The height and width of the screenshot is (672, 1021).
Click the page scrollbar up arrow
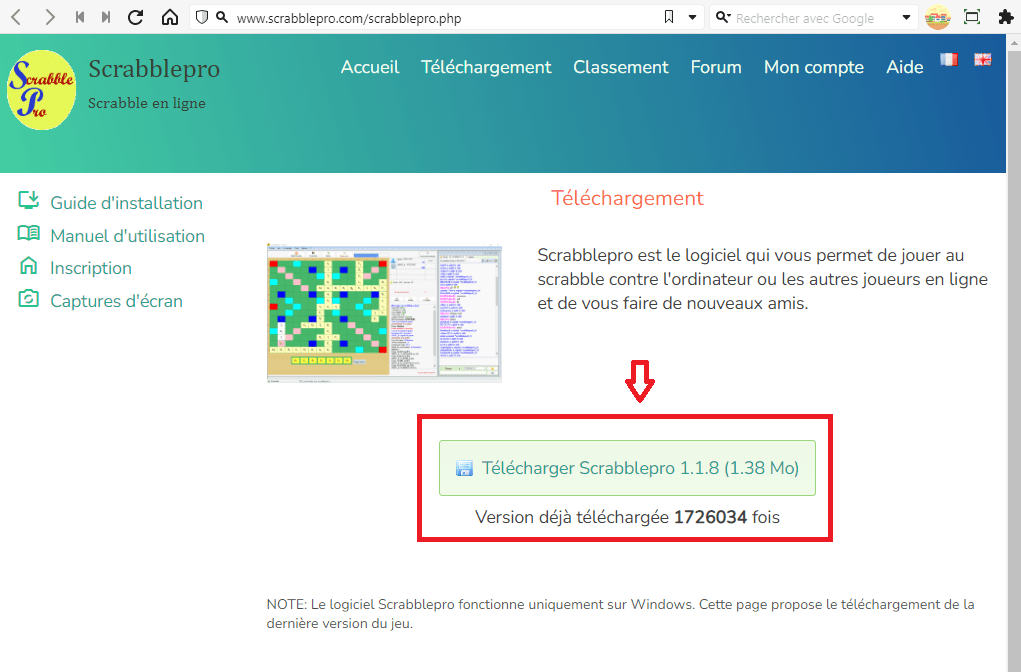[1014, 43]
